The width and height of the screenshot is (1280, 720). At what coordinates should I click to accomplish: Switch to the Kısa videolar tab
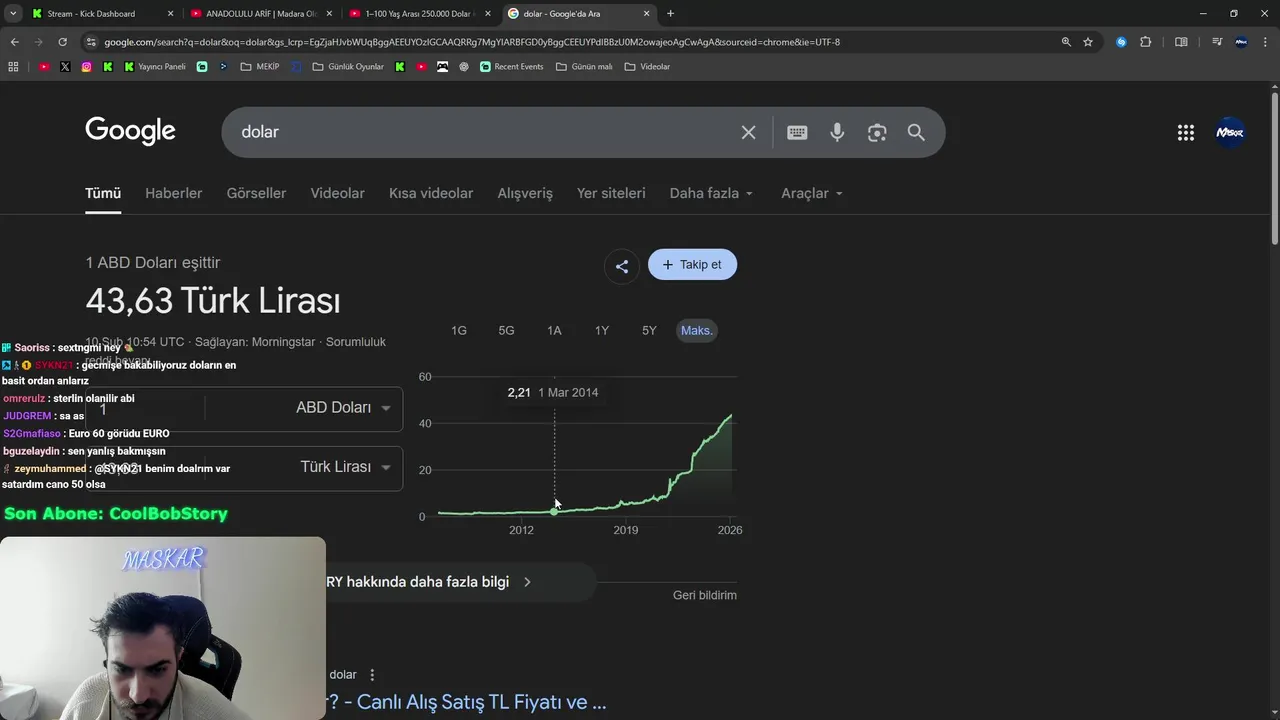pyautogui.click(x=431, y=193)
